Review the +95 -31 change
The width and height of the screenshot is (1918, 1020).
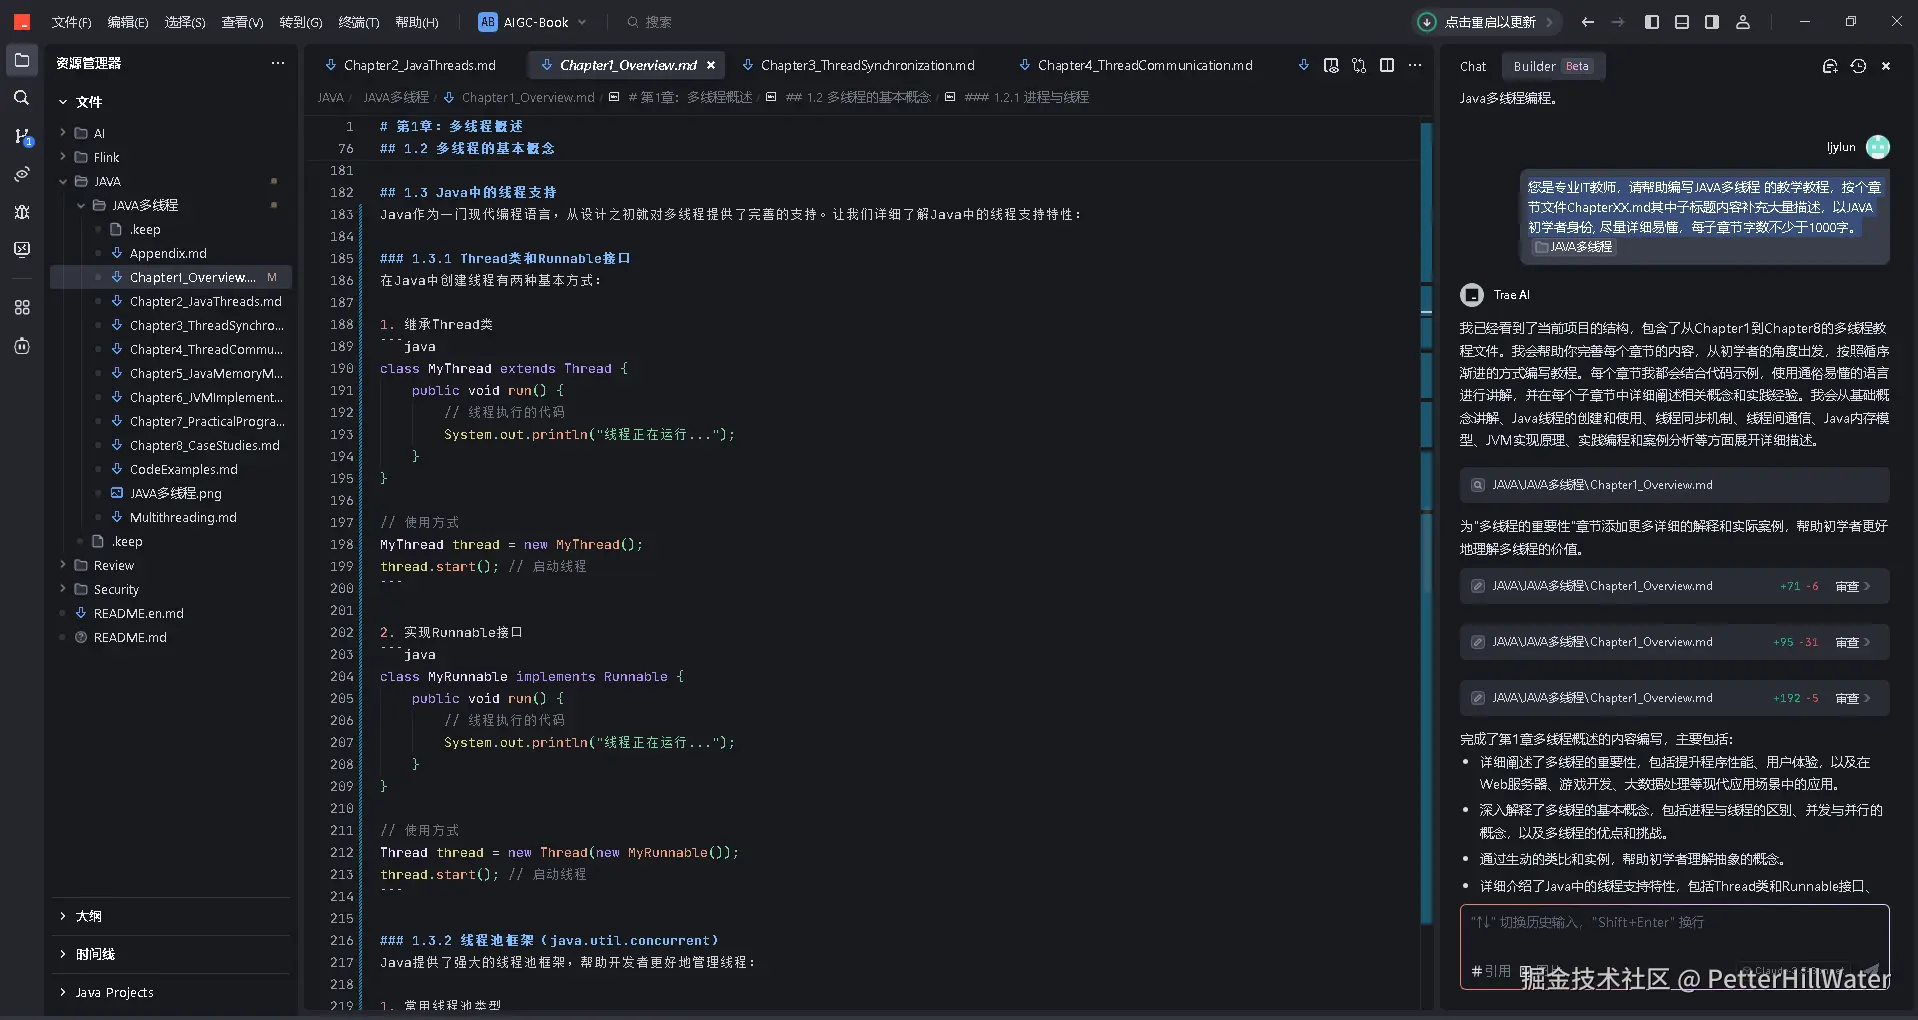pos(1852,642)
